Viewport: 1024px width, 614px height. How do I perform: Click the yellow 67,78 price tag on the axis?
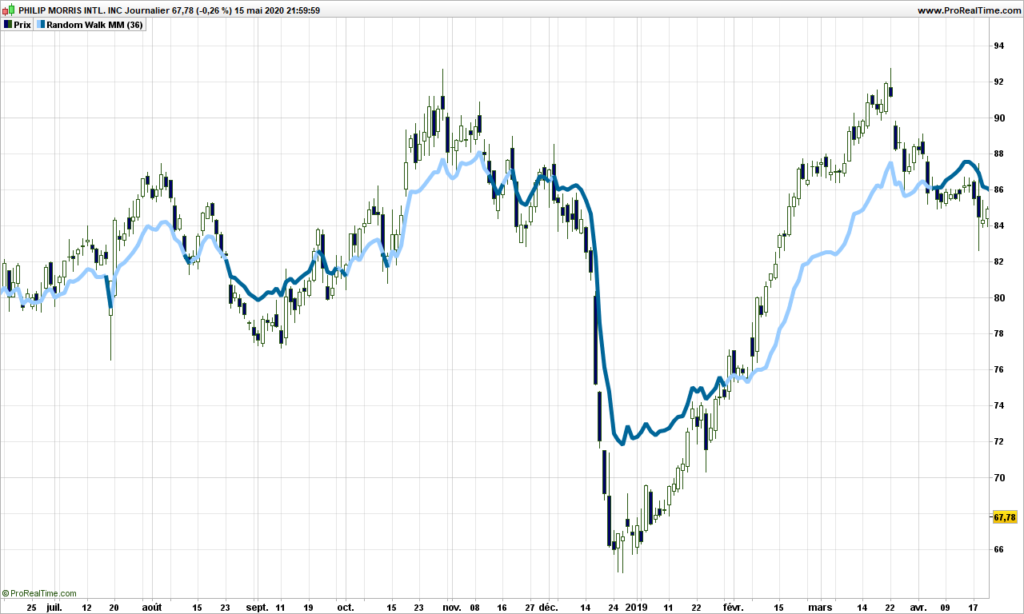(1004, 517)
